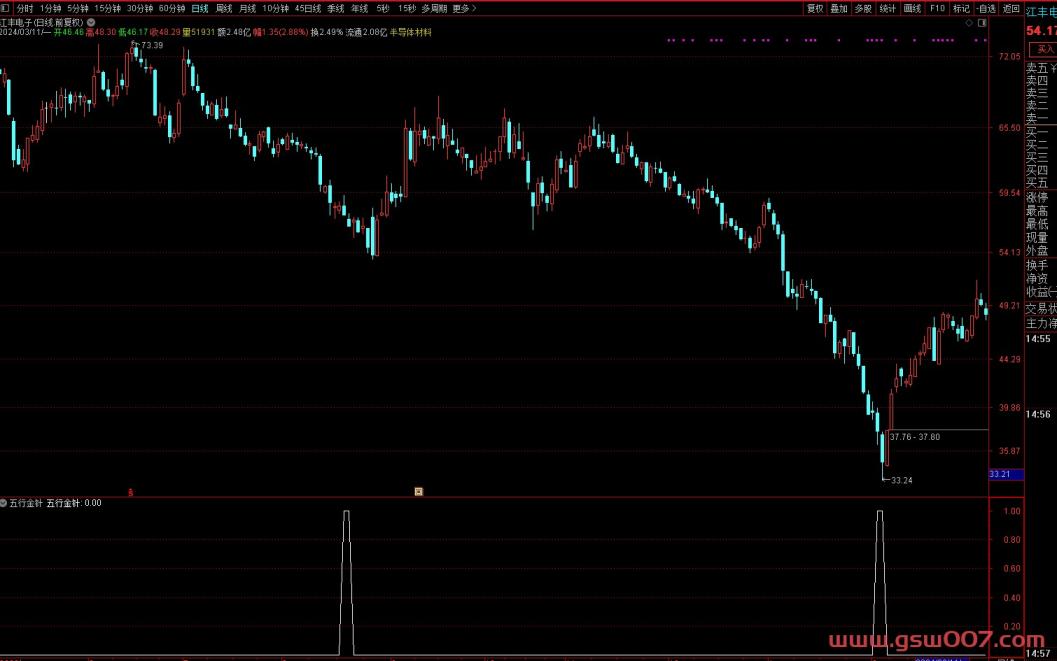Image resolution: width=1057 pixels, height=661 pixels.
Task: Click the diamond icon above the price axis
Action: point(969,23)
